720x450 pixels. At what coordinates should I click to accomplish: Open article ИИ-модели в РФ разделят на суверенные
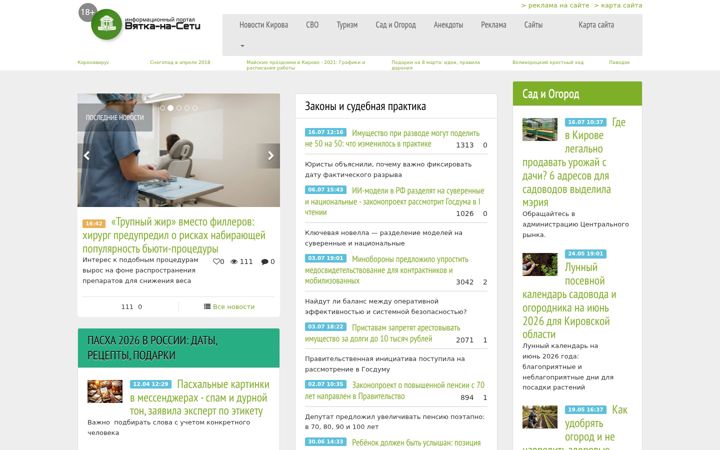[x=394, y=201]
